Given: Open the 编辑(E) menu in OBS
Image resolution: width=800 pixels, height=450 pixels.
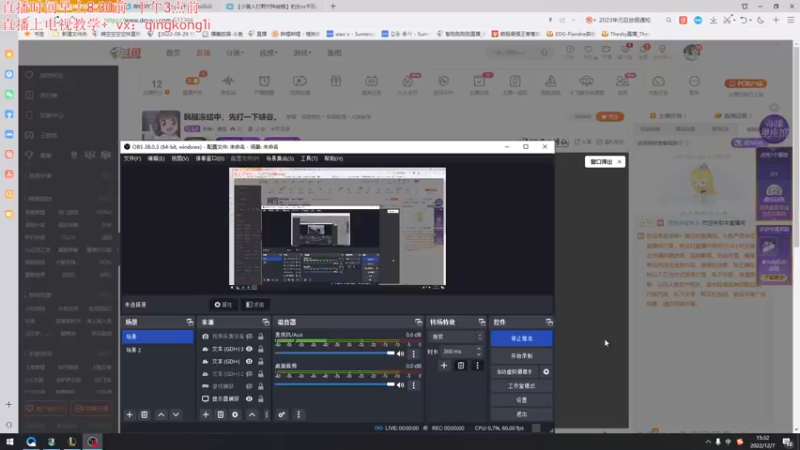Looking at the screenshot, I should coord(156,159).
